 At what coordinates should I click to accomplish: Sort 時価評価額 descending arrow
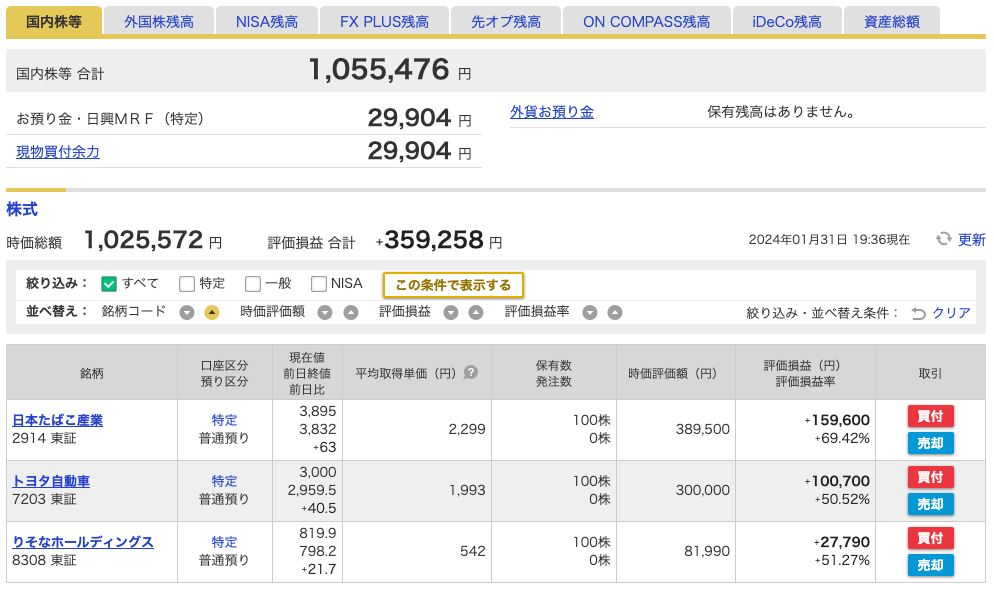click(325, 313)
